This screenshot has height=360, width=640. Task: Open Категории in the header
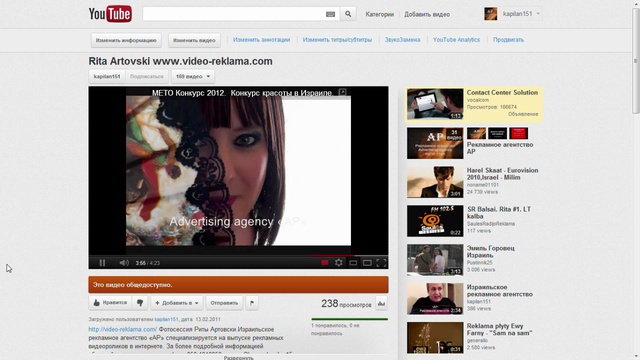(x=380, y=14)
